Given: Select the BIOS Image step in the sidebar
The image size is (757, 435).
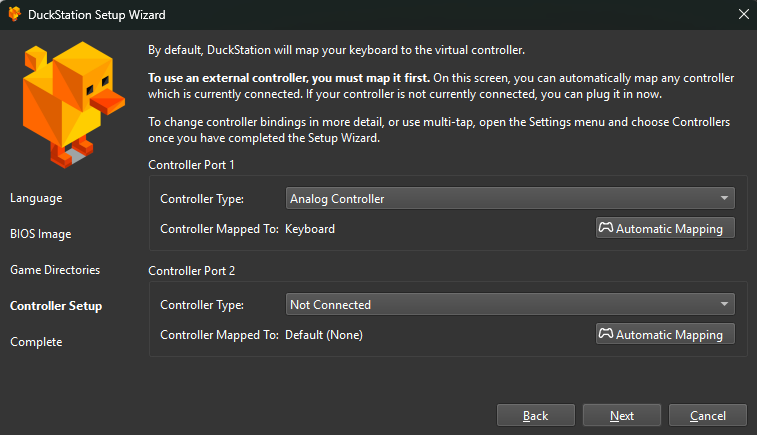Looking at the screenshot, I should [x=41, y=234].
